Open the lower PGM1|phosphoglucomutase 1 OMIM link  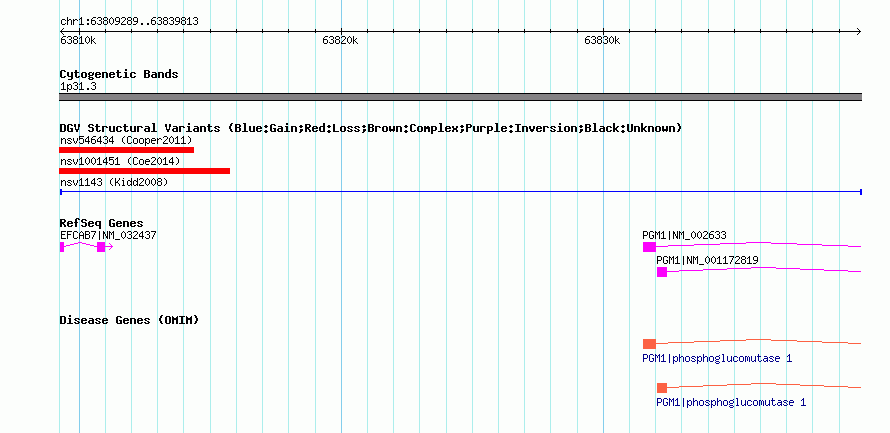731,402
